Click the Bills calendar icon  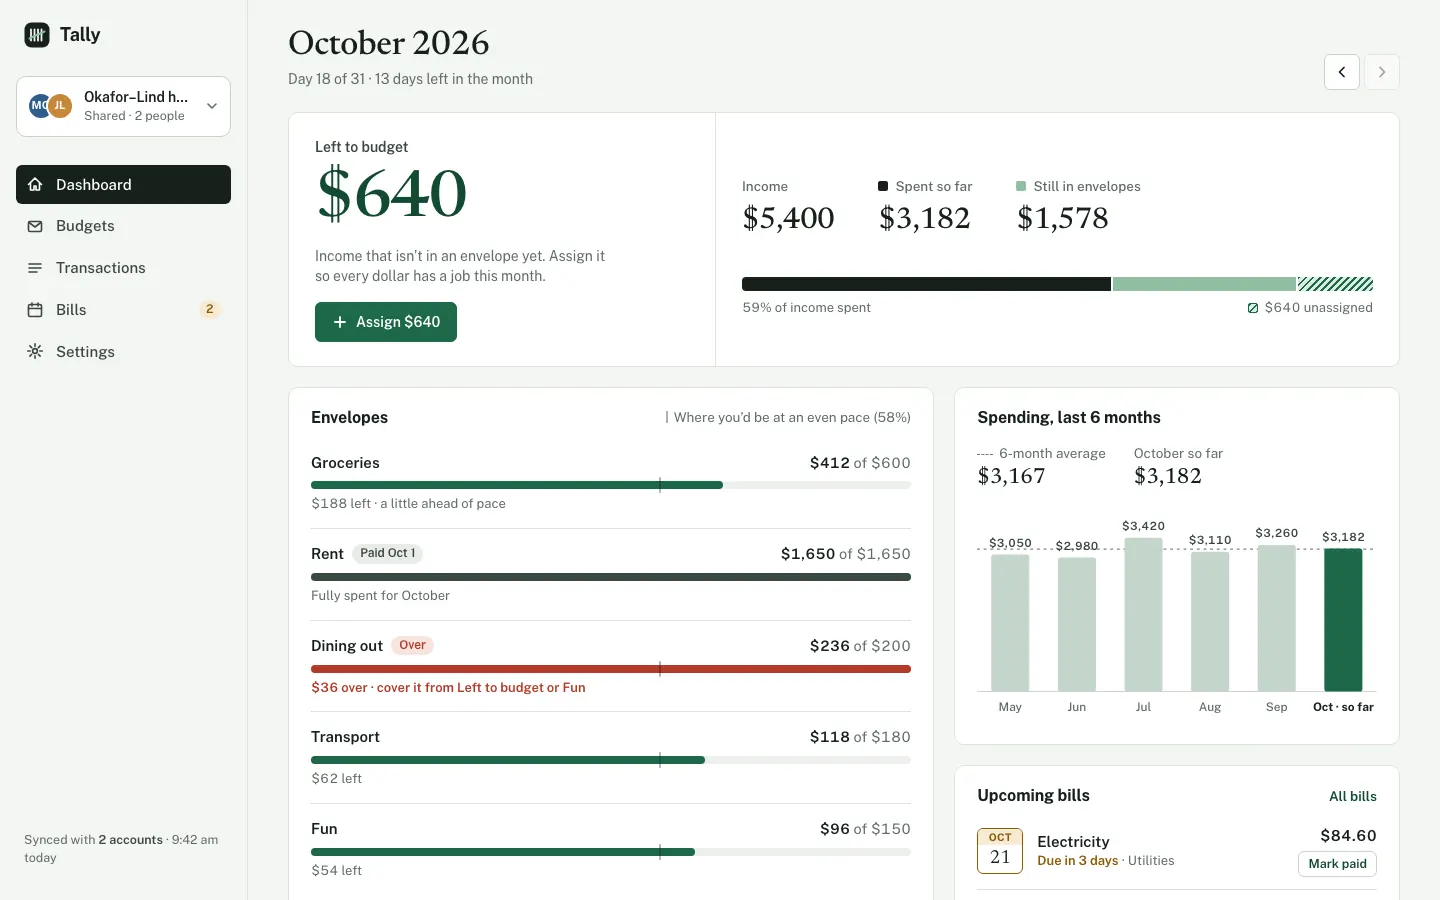coord(35,310)
